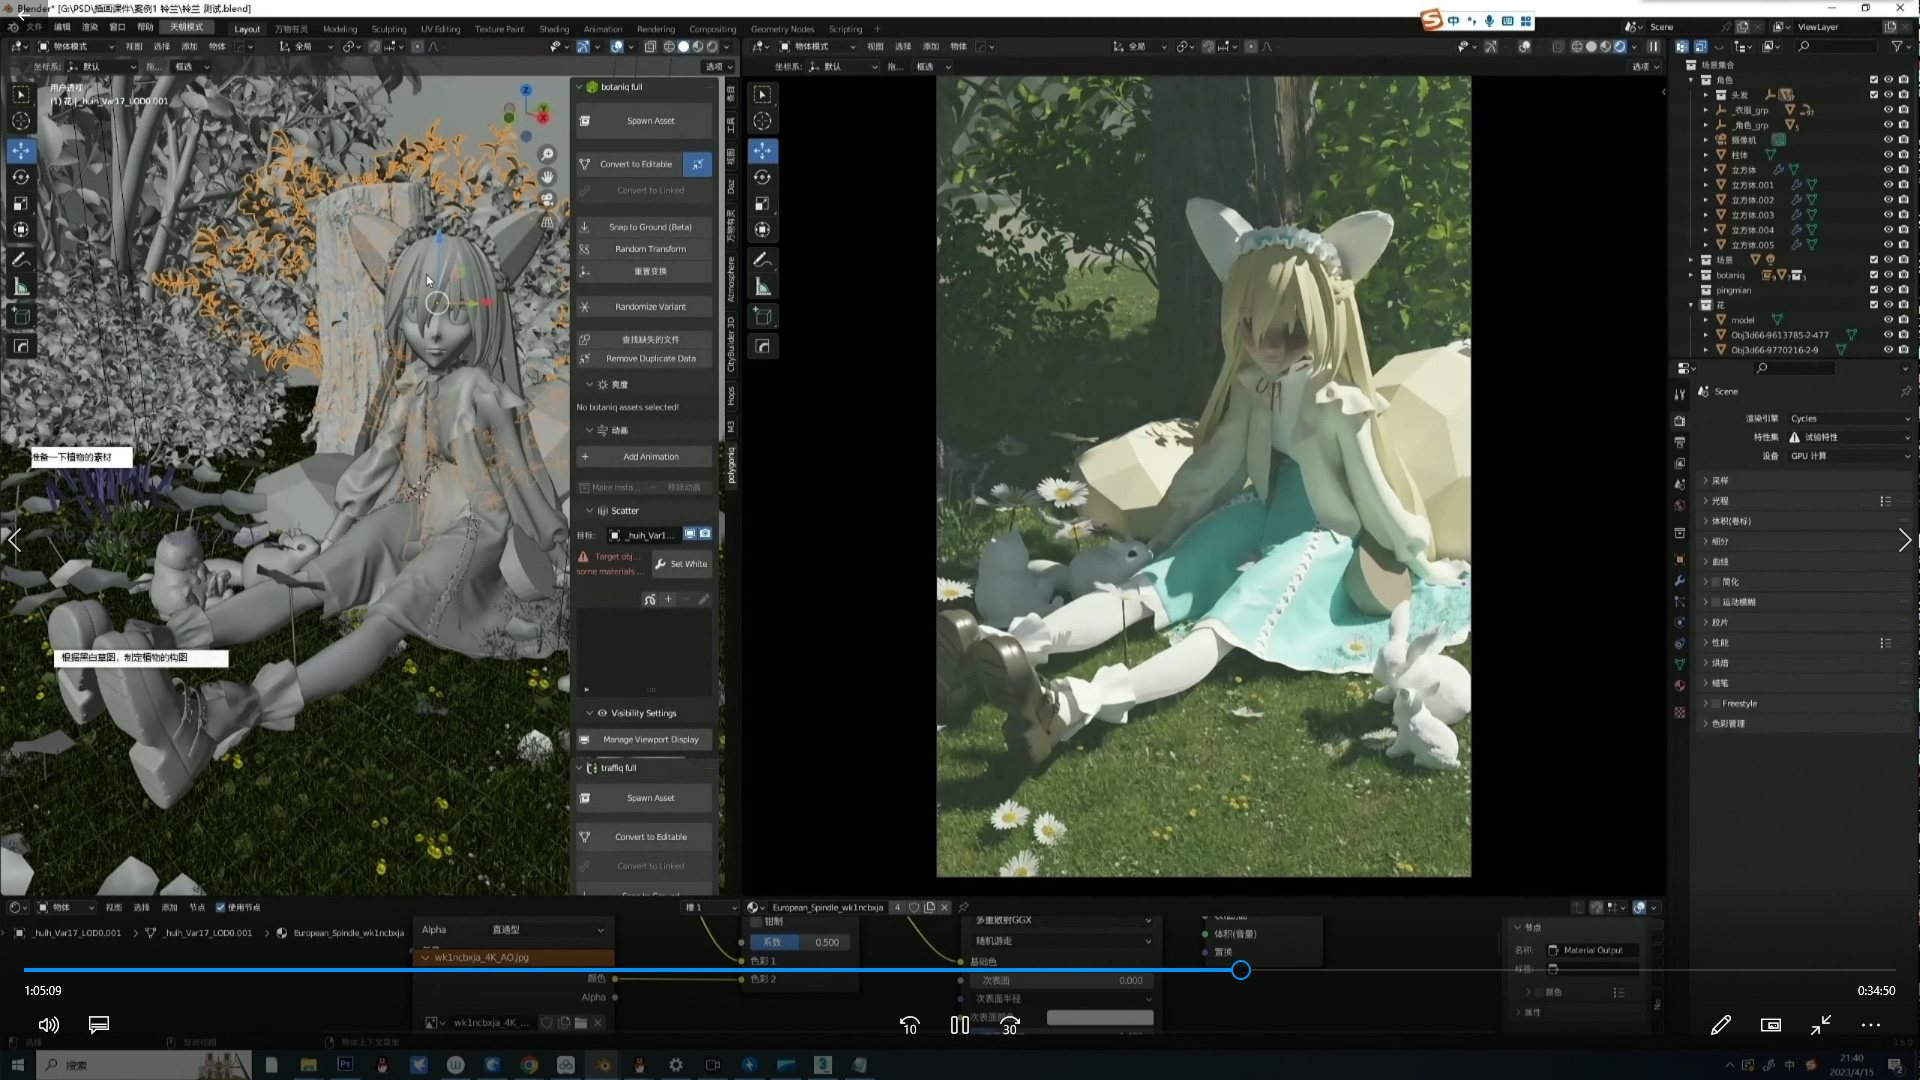Select the Add Cube tool in left viewport
Image resolution: width=1920 pixels, height=1080 pixels.
point(21,317)
